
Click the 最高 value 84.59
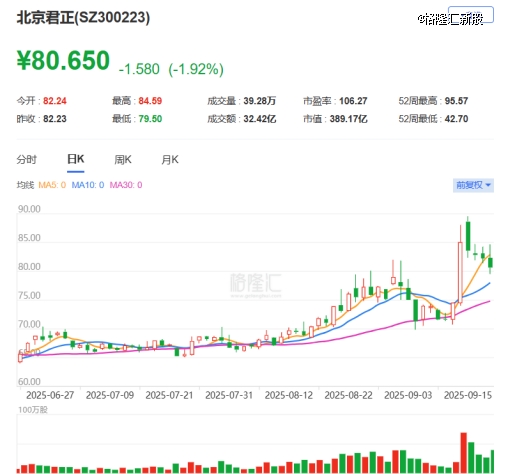click(x=150, y=101)
